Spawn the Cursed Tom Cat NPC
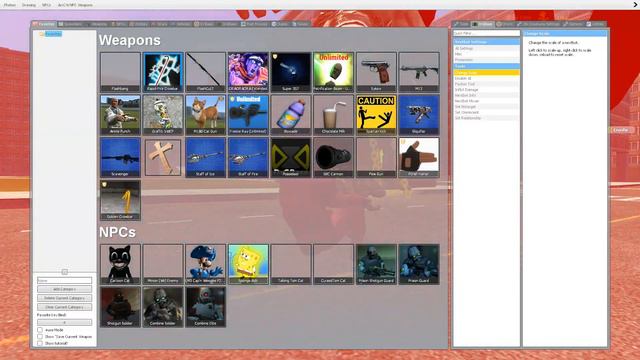640x360 pixels. coord(333,264)
